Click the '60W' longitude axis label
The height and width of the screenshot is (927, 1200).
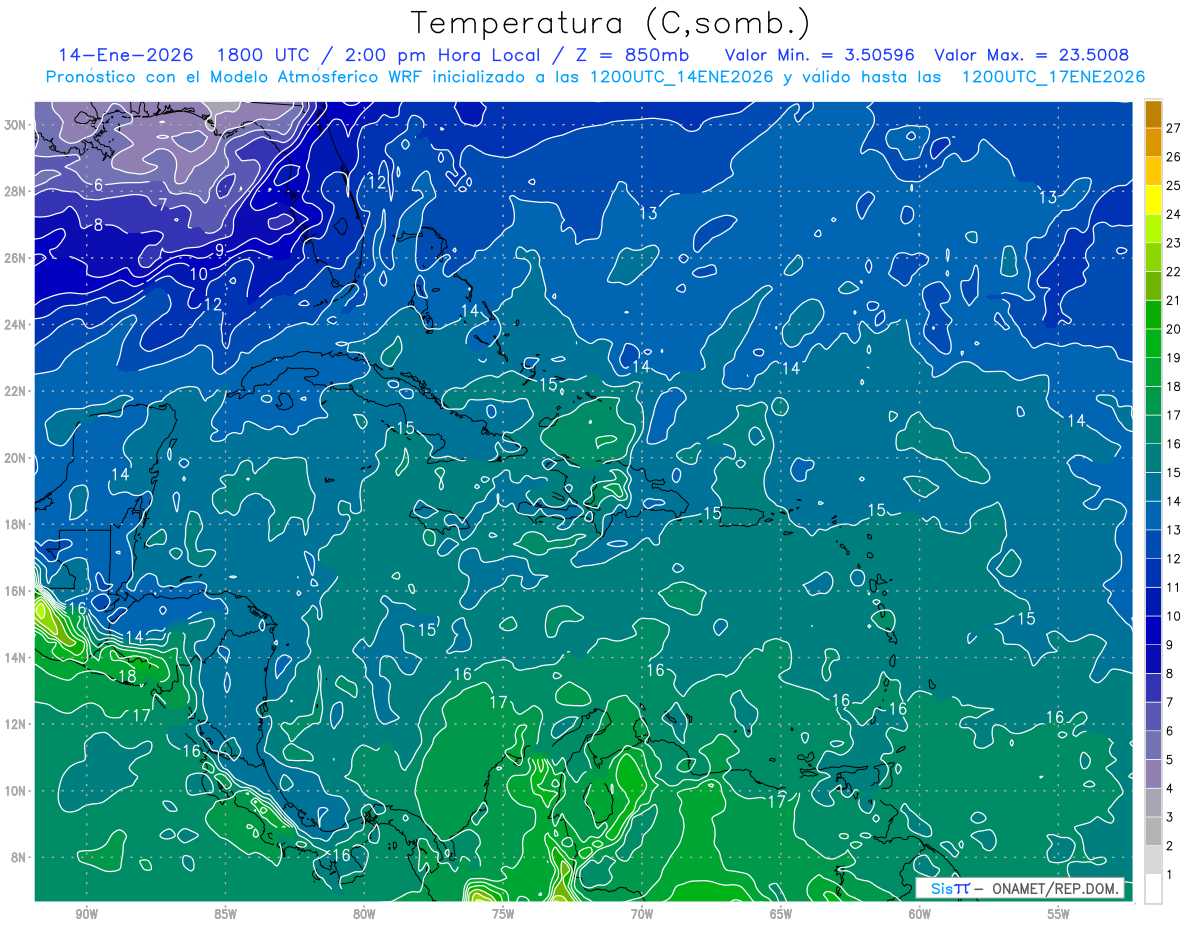pos(920,915)
